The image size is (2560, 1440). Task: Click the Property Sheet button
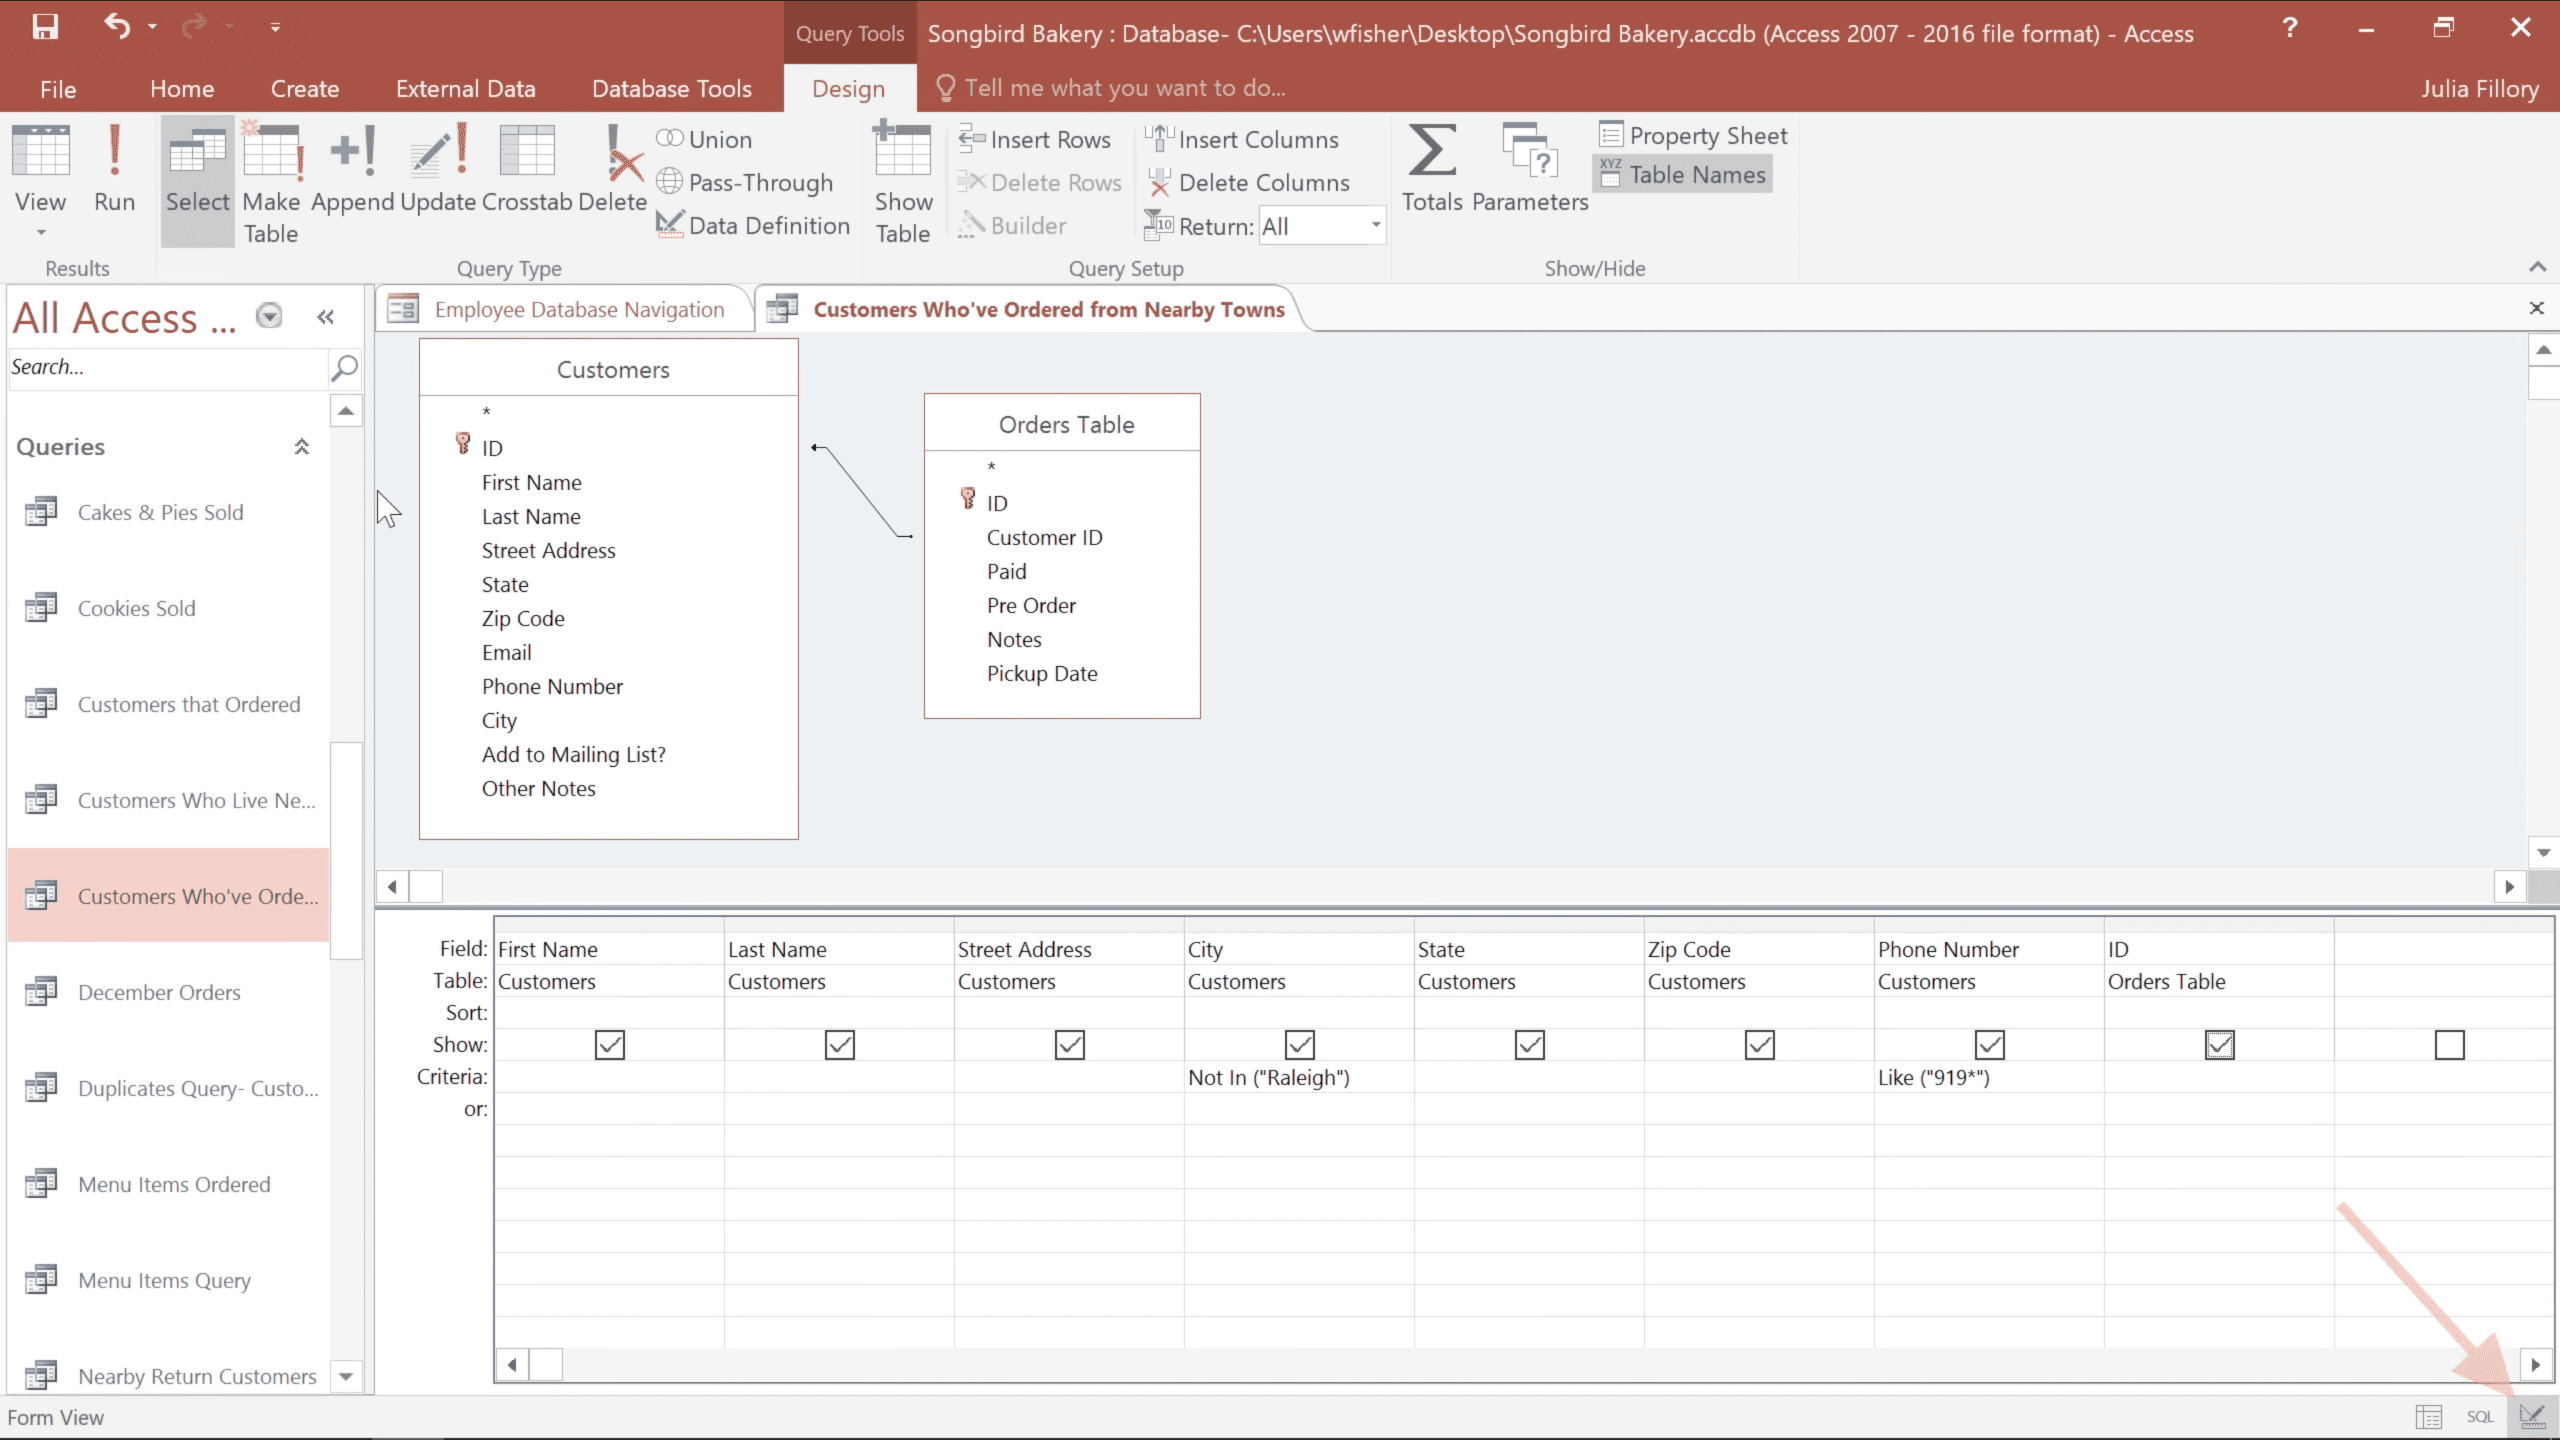pos(1693,136)
